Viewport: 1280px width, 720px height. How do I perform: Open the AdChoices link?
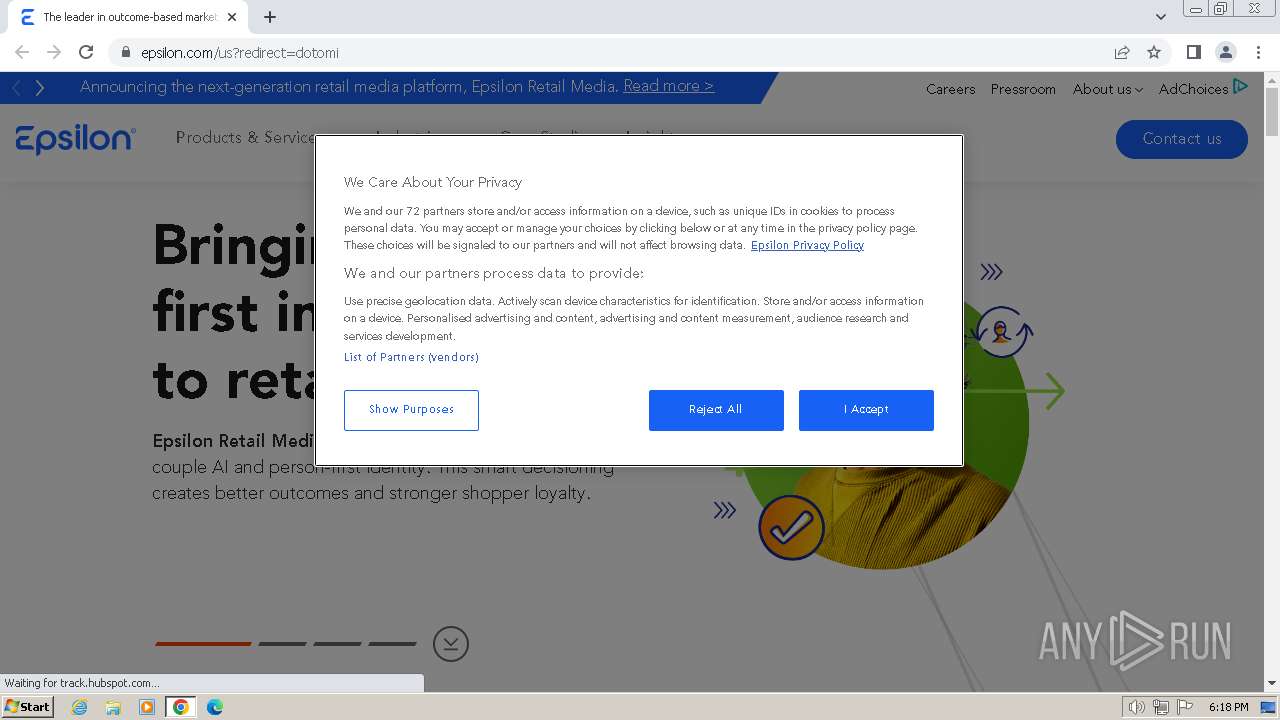[x=1193, y=89]
